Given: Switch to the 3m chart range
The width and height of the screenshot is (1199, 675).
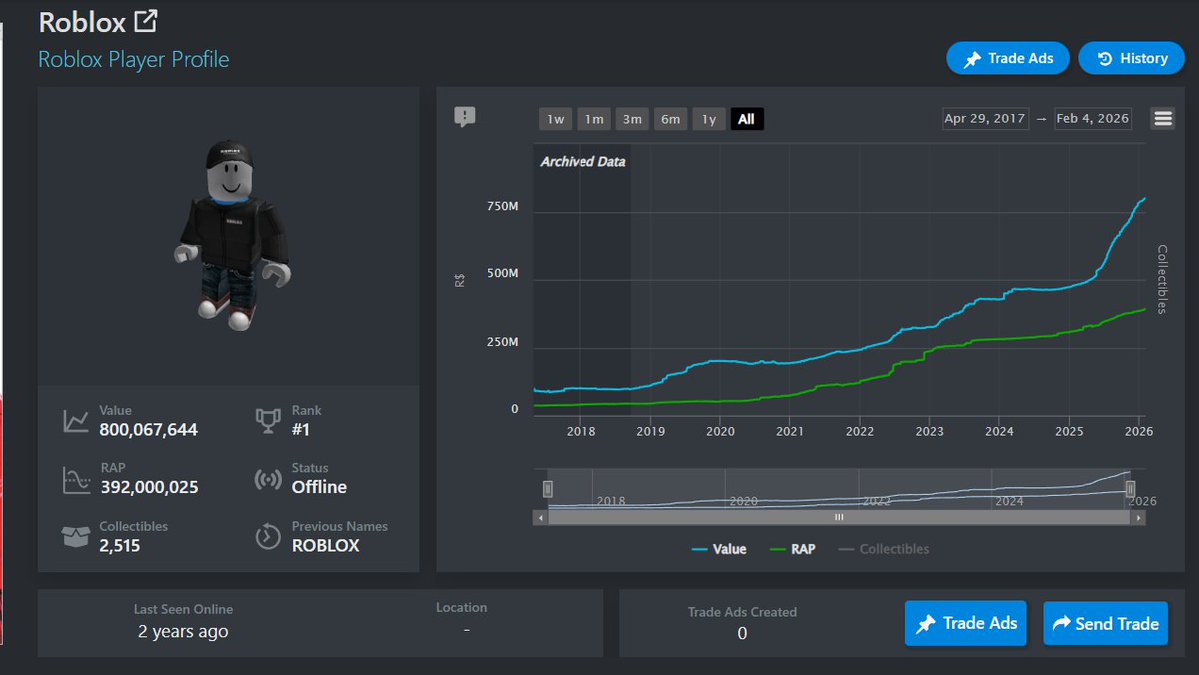Looking at the screenshot, I should [632, 118].
